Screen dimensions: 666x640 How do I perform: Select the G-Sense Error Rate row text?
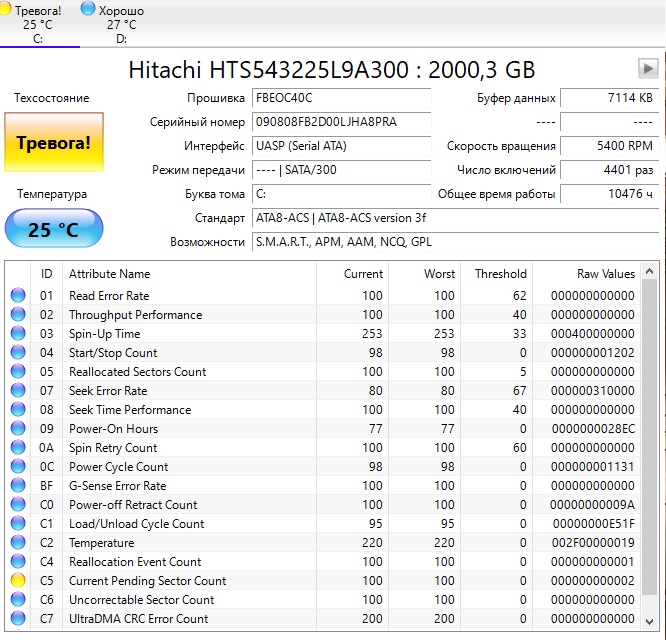(117, 486)
